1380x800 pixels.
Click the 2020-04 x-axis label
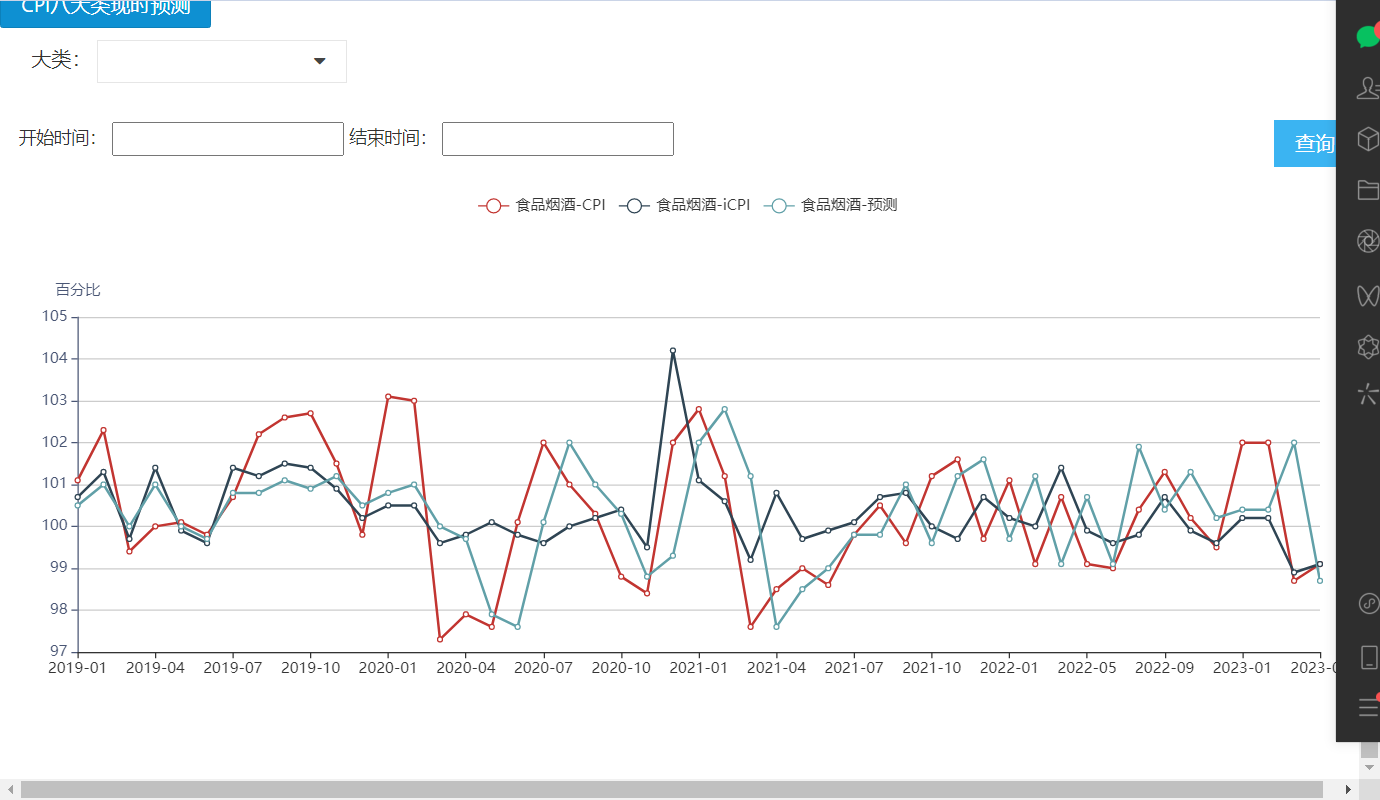coord(466,667)
